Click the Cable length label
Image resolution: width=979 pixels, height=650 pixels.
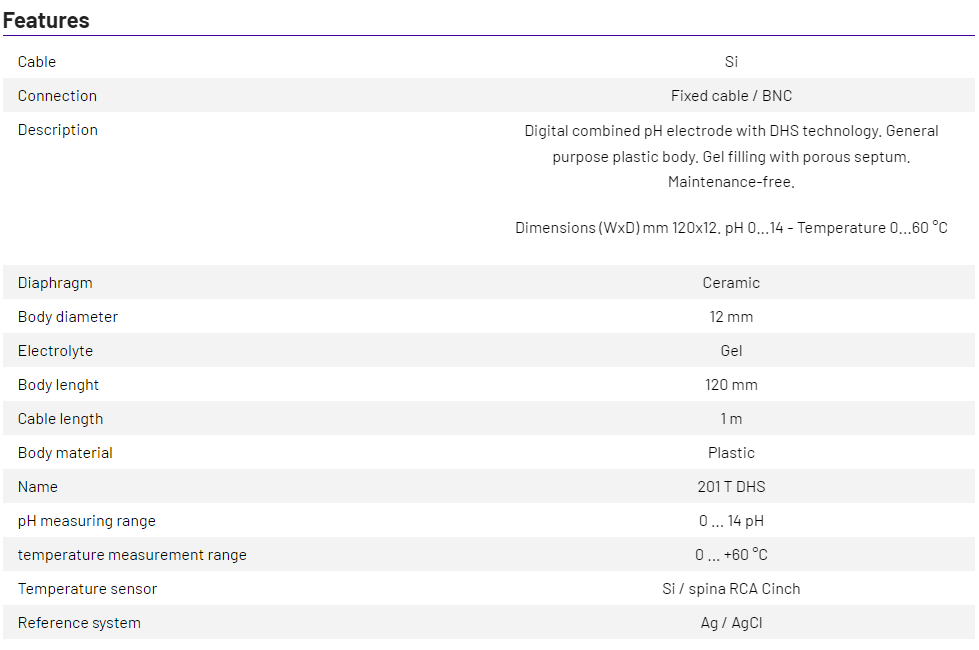tap(60, 419)
